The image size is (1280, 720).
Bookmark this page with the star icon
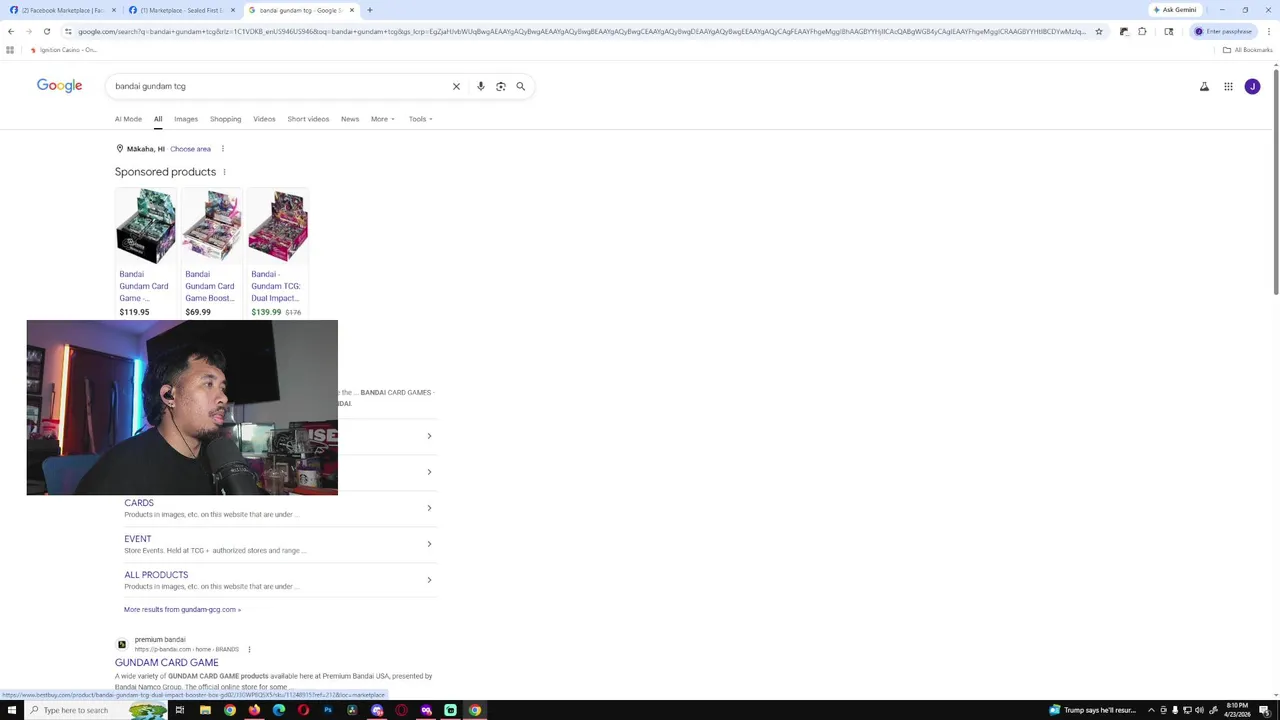point(1099,31)
